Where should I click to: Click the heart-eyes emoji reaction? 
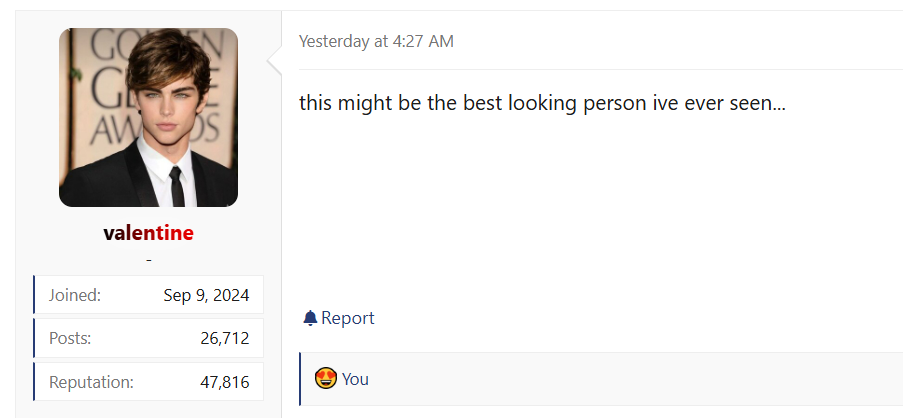(325, 379)
